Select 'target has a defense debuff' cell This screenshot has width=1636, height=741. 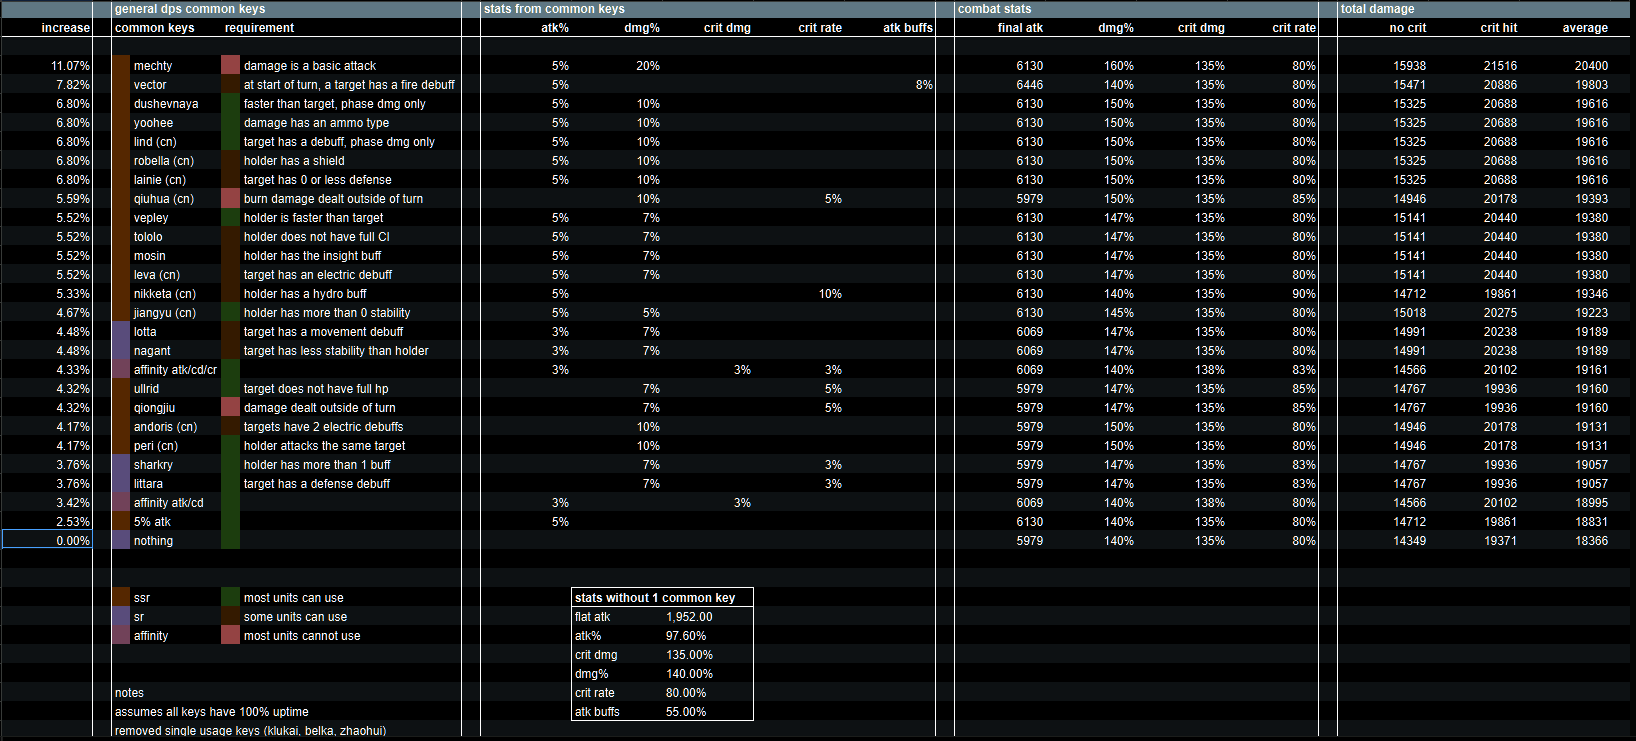tap(317, 484)
